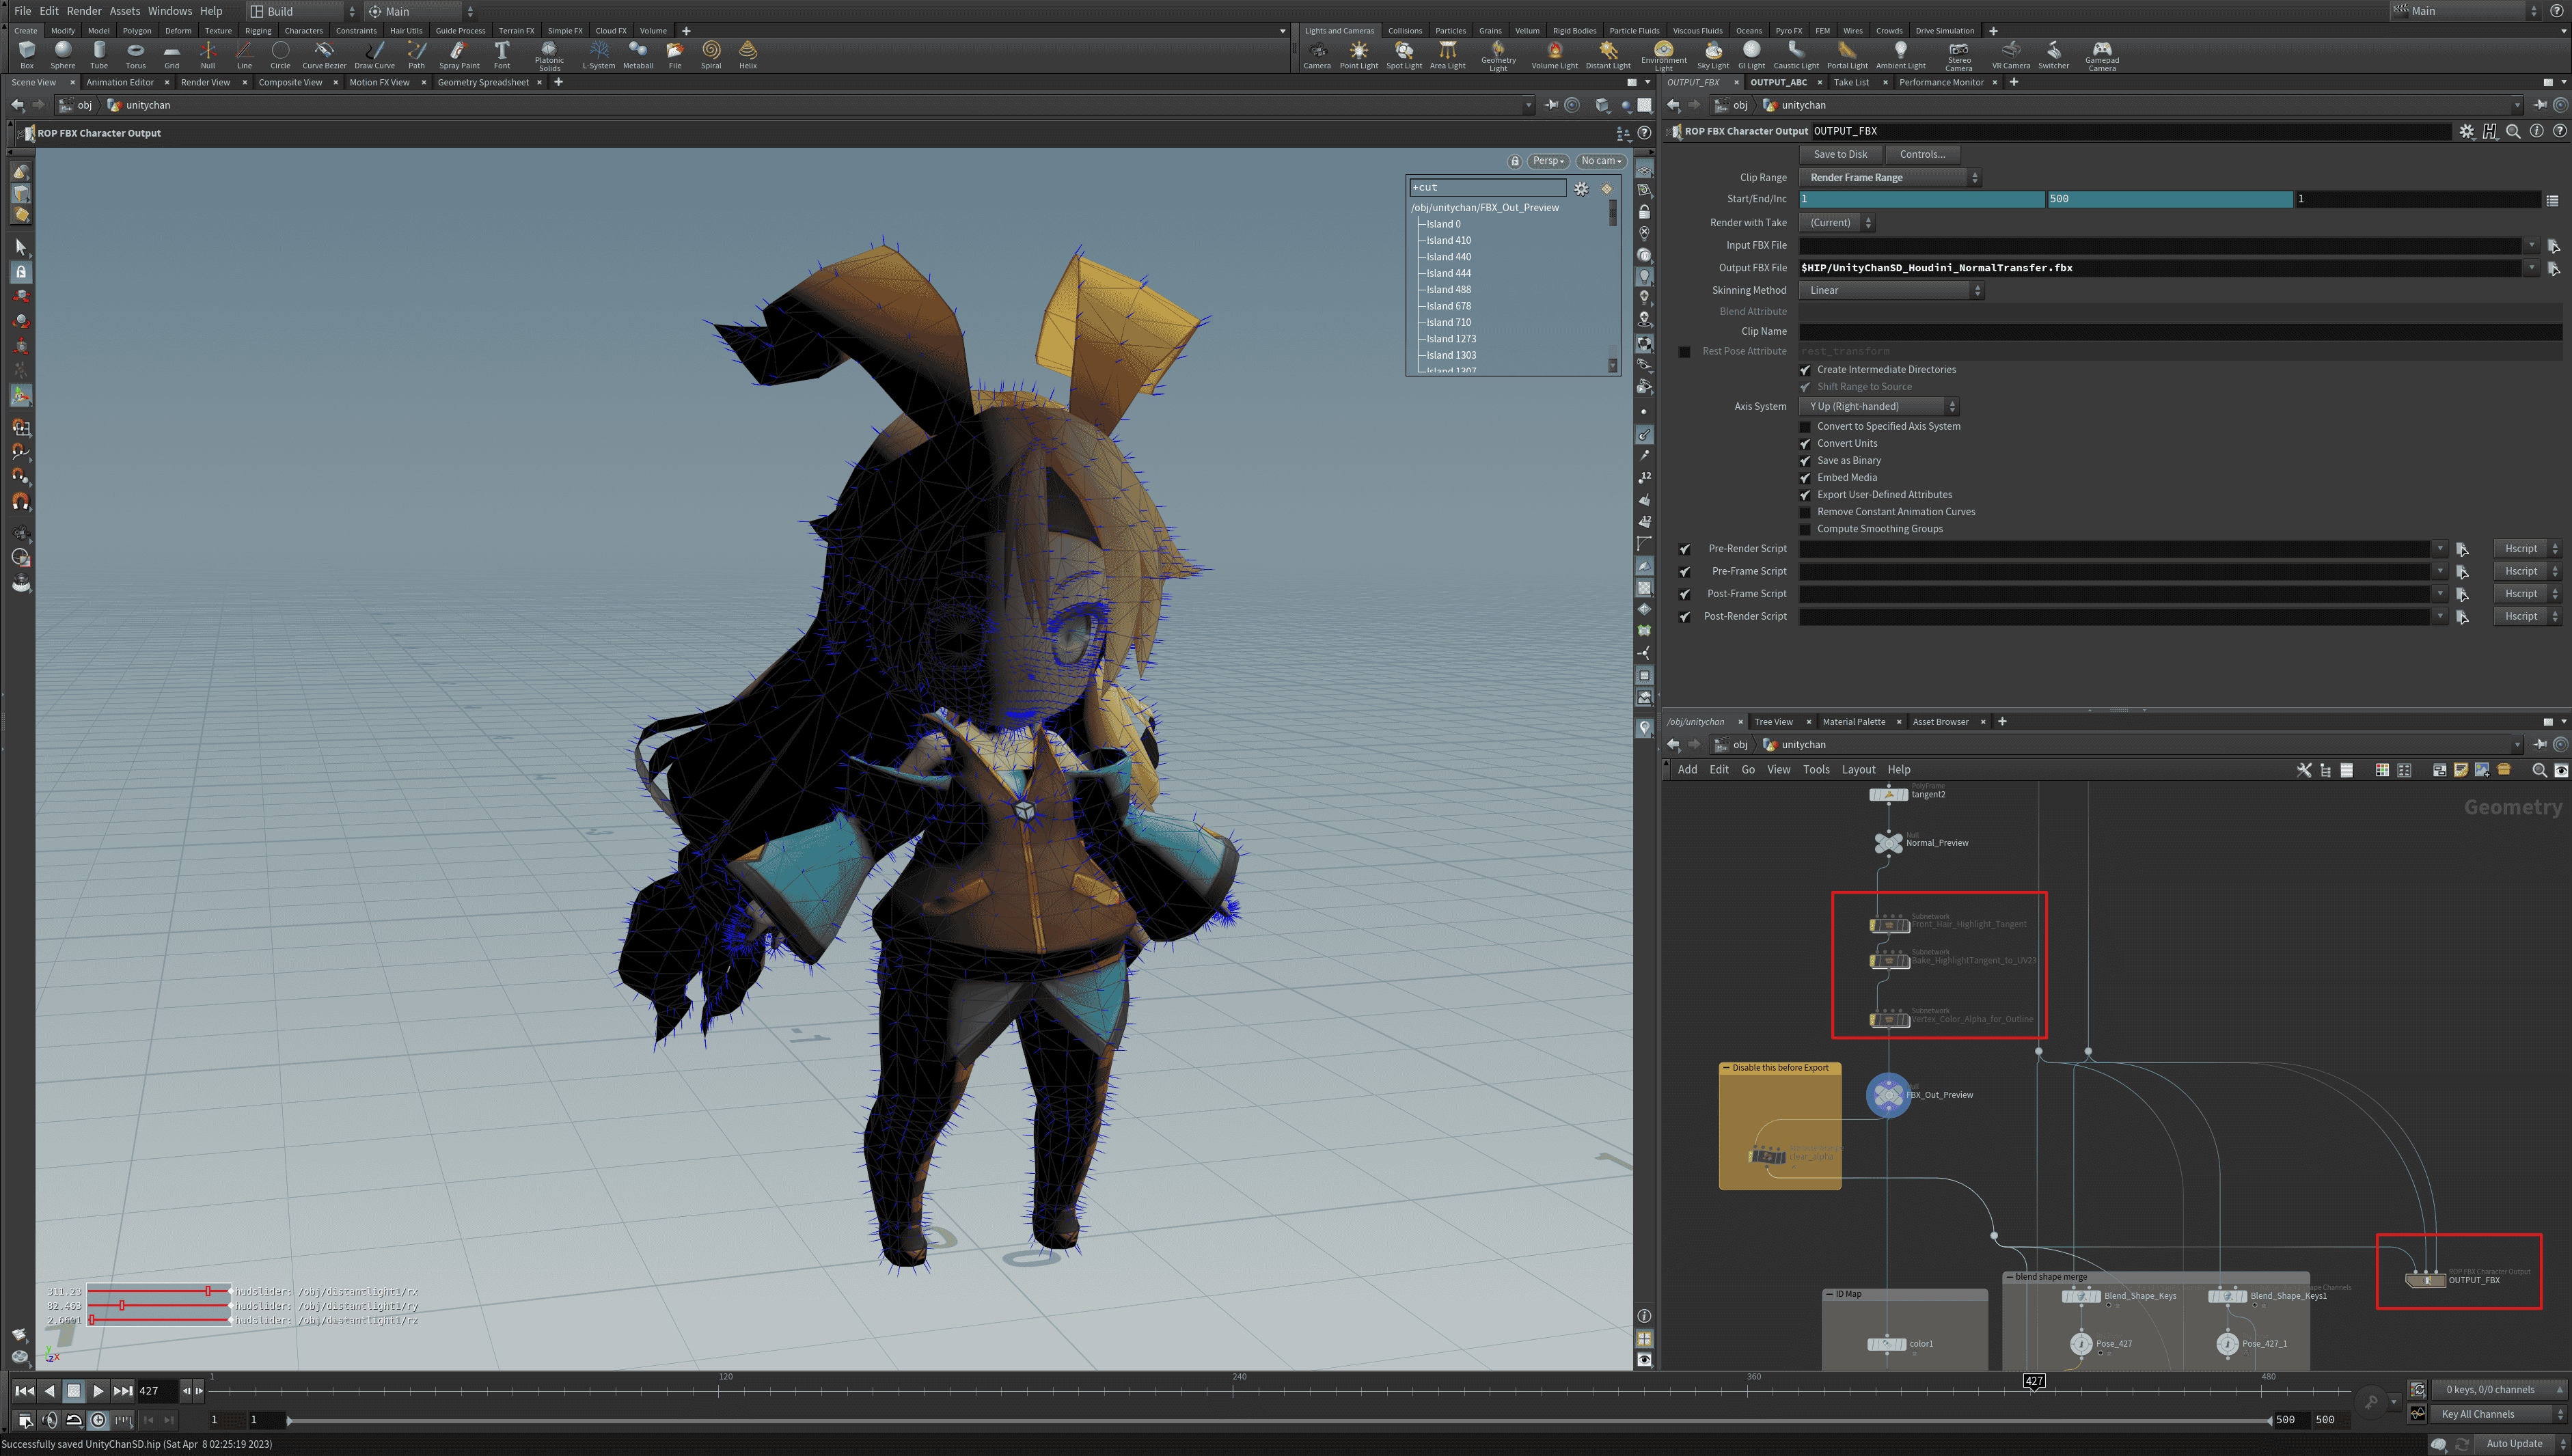The height and width of the screenshot is (1456, 2572).
Task: Switch to the Material Palette tab
Action: [1853, 722]
